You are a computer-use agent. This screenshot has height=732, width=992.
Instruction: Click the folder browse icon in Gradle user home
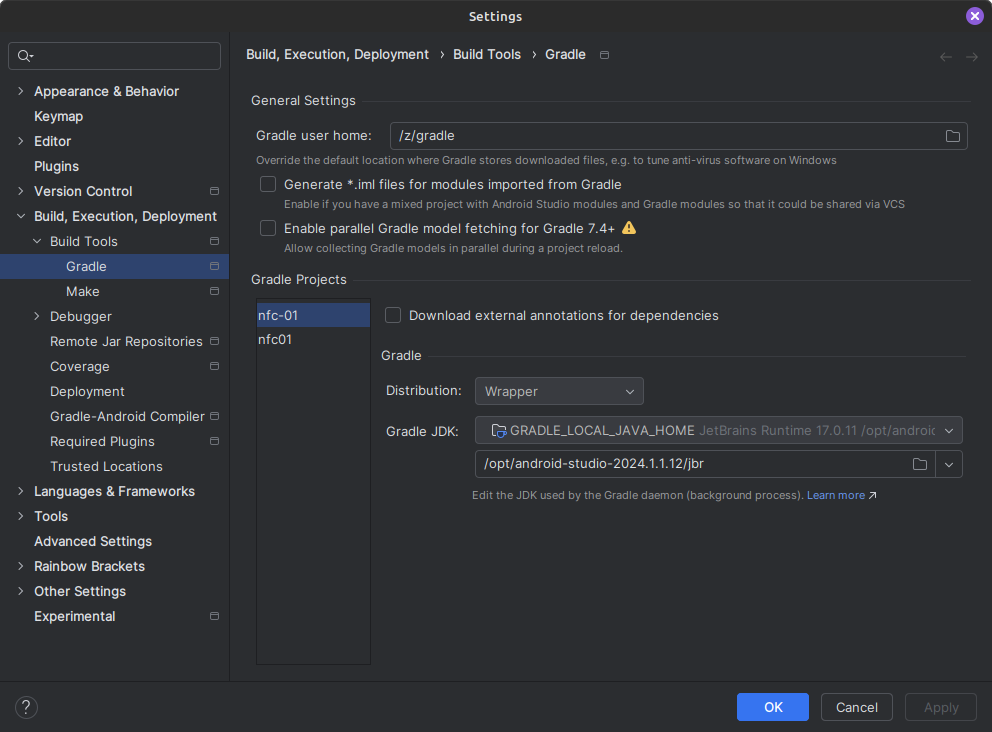(x=952, y=136)
